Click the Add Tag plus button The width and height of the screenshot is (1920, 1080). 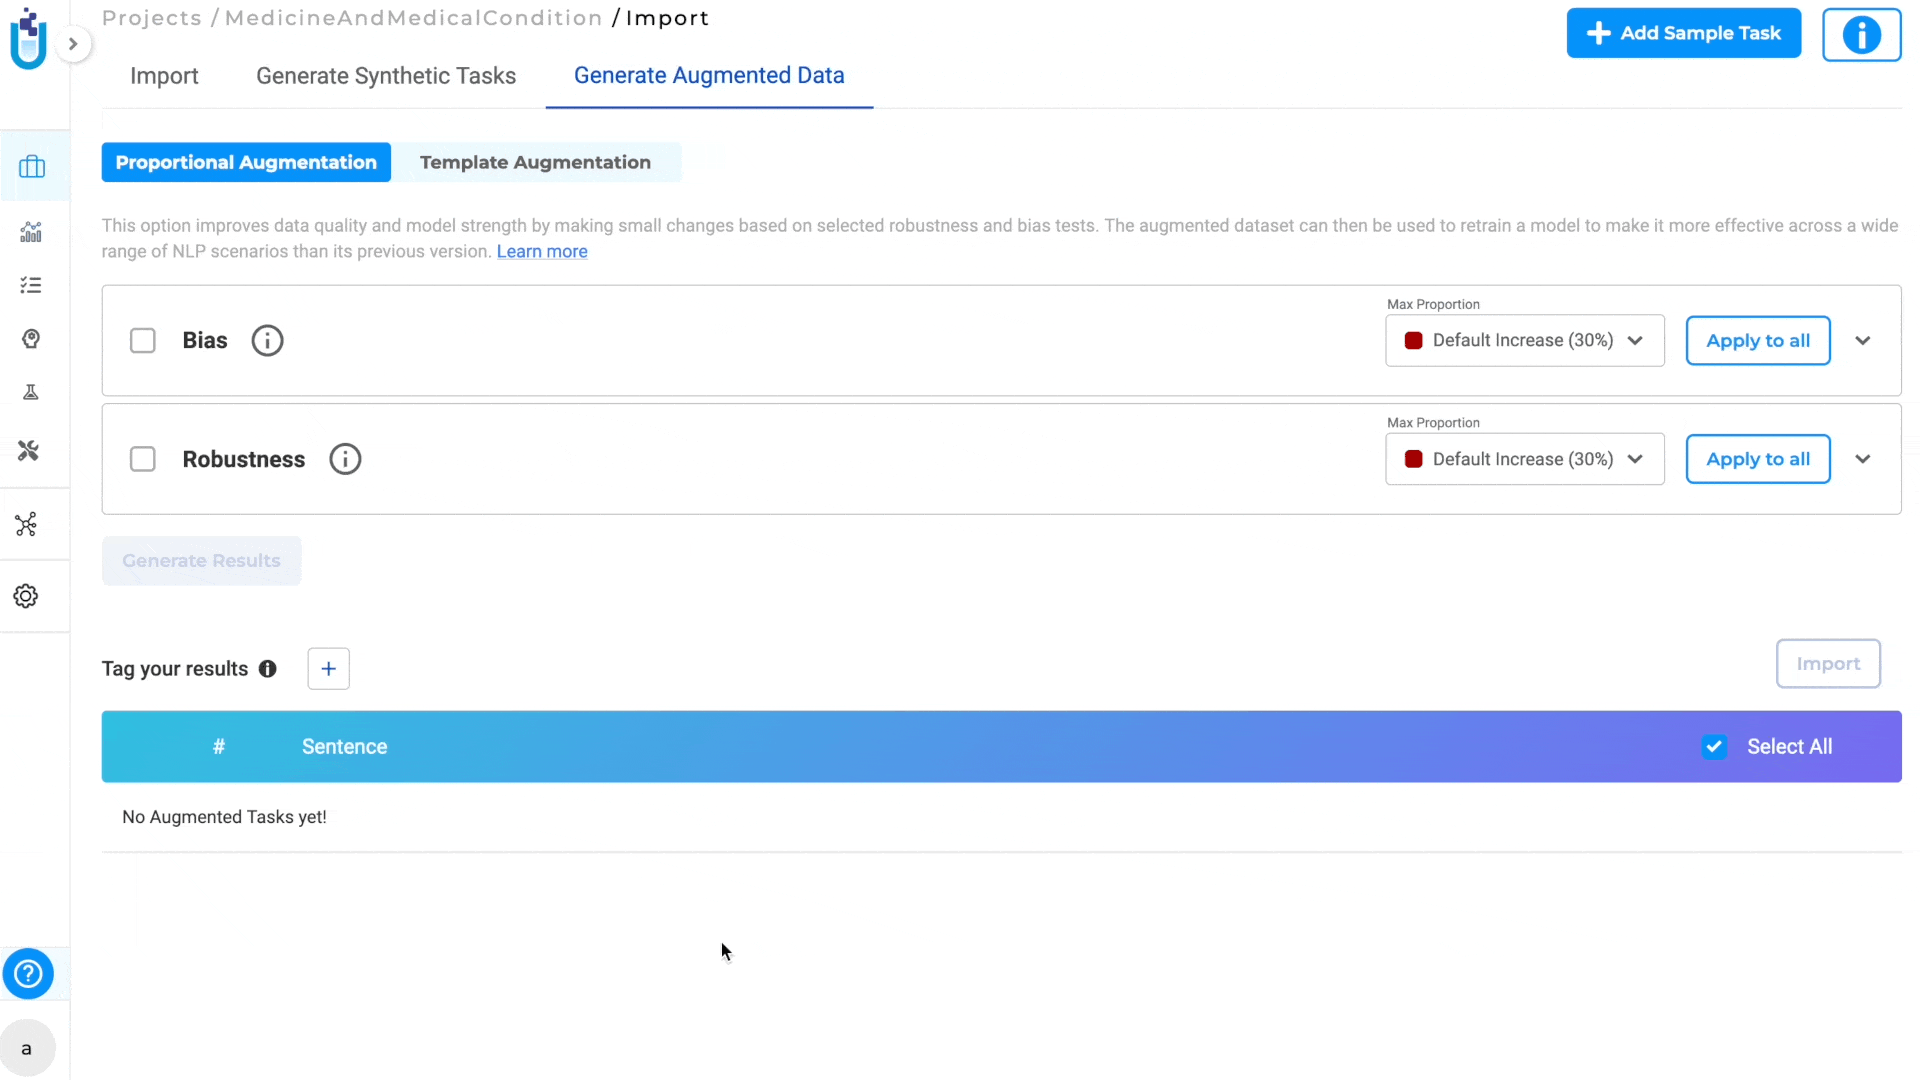click(327, 669)
